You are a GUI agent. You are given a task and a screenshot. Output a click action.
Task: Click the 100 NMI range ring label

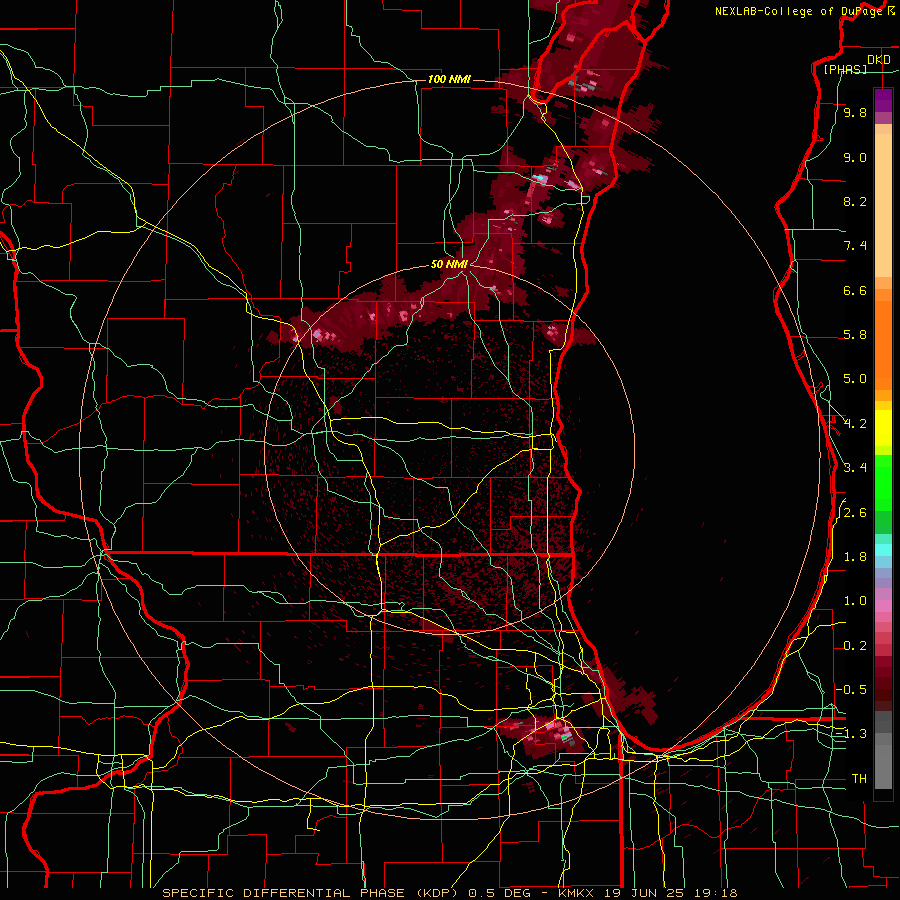(449, 79)
